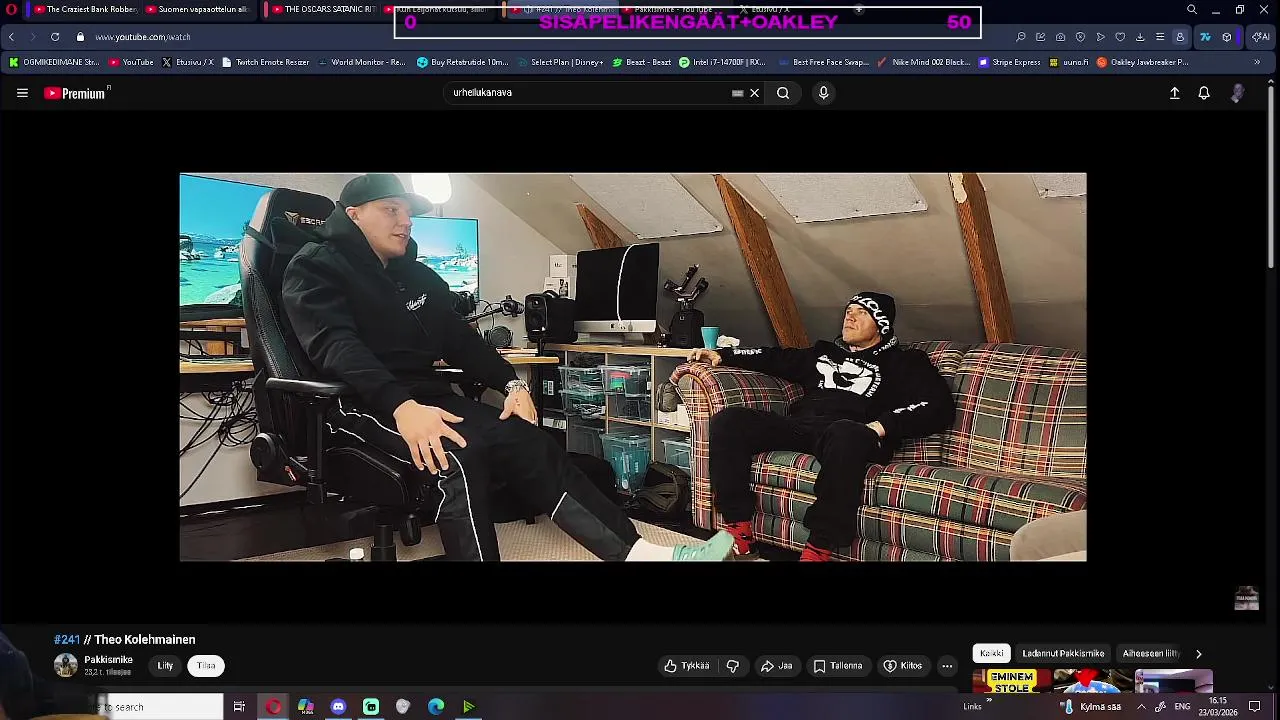The image size is (1280, 720).
Task: Select the Lataanut Pakkismike chip
Action: pyautogui.click(x=1063, y=653)
